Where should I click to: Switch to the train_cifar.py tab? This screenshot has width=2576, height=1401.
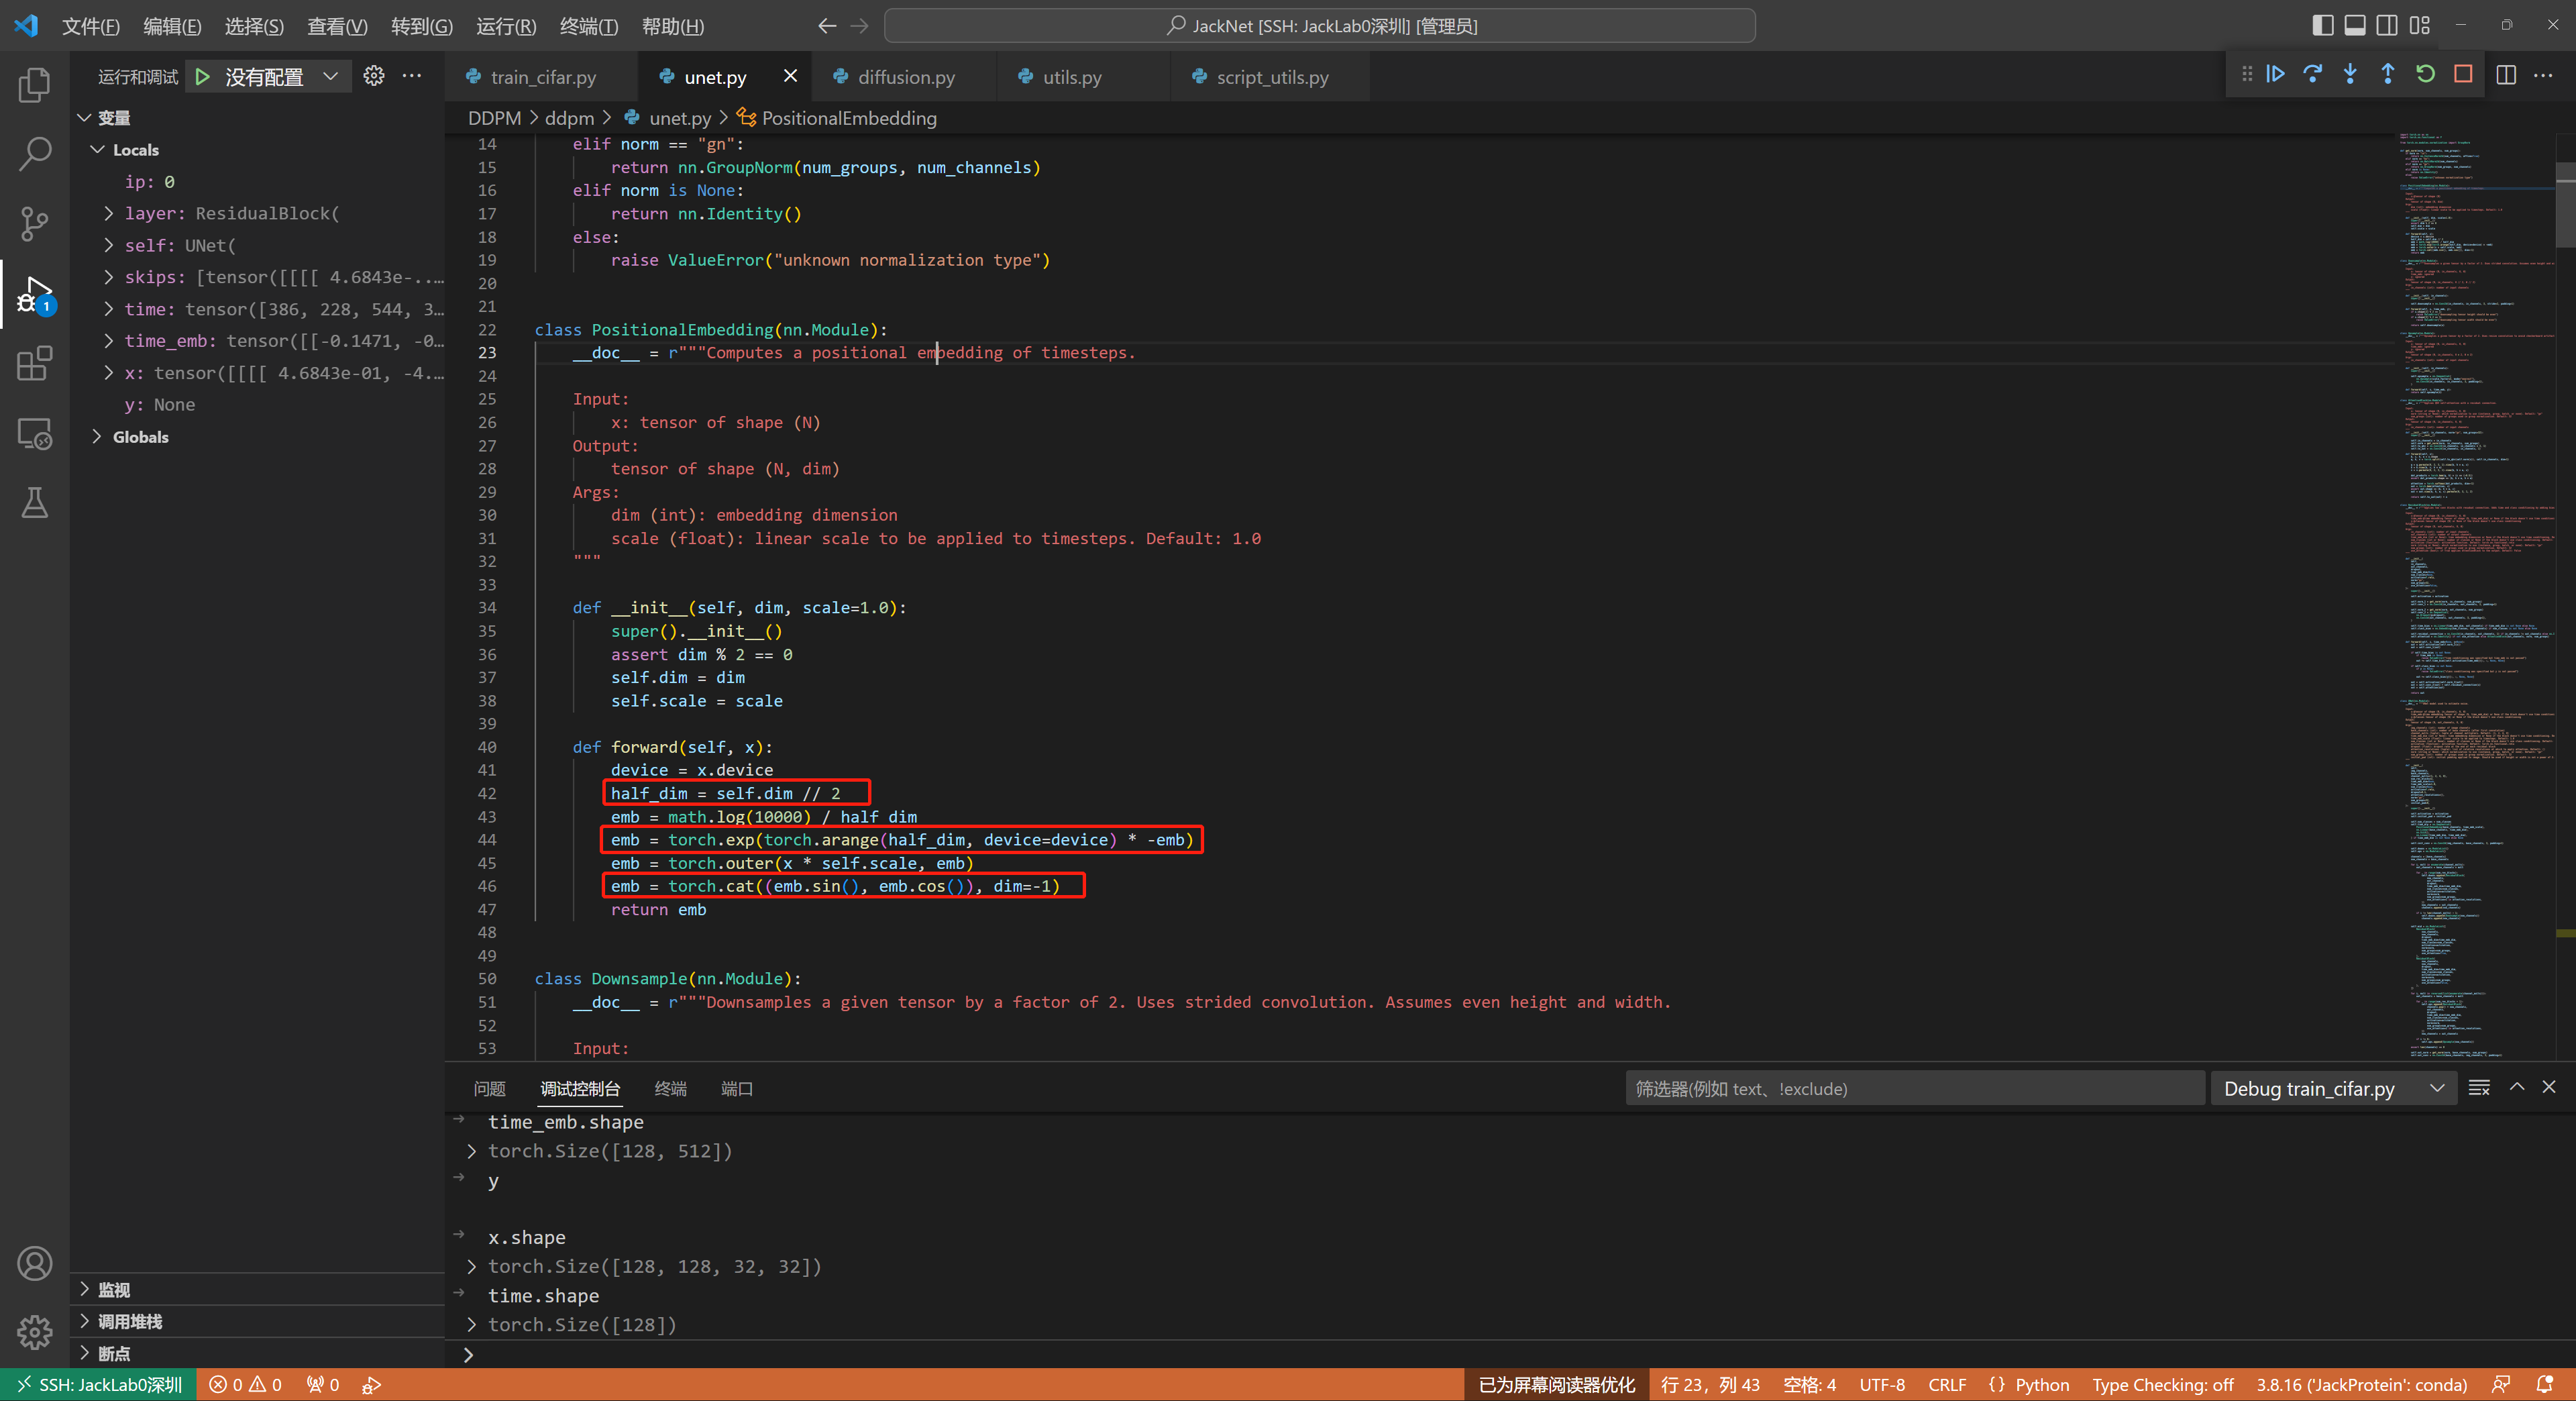coord(543,77)
